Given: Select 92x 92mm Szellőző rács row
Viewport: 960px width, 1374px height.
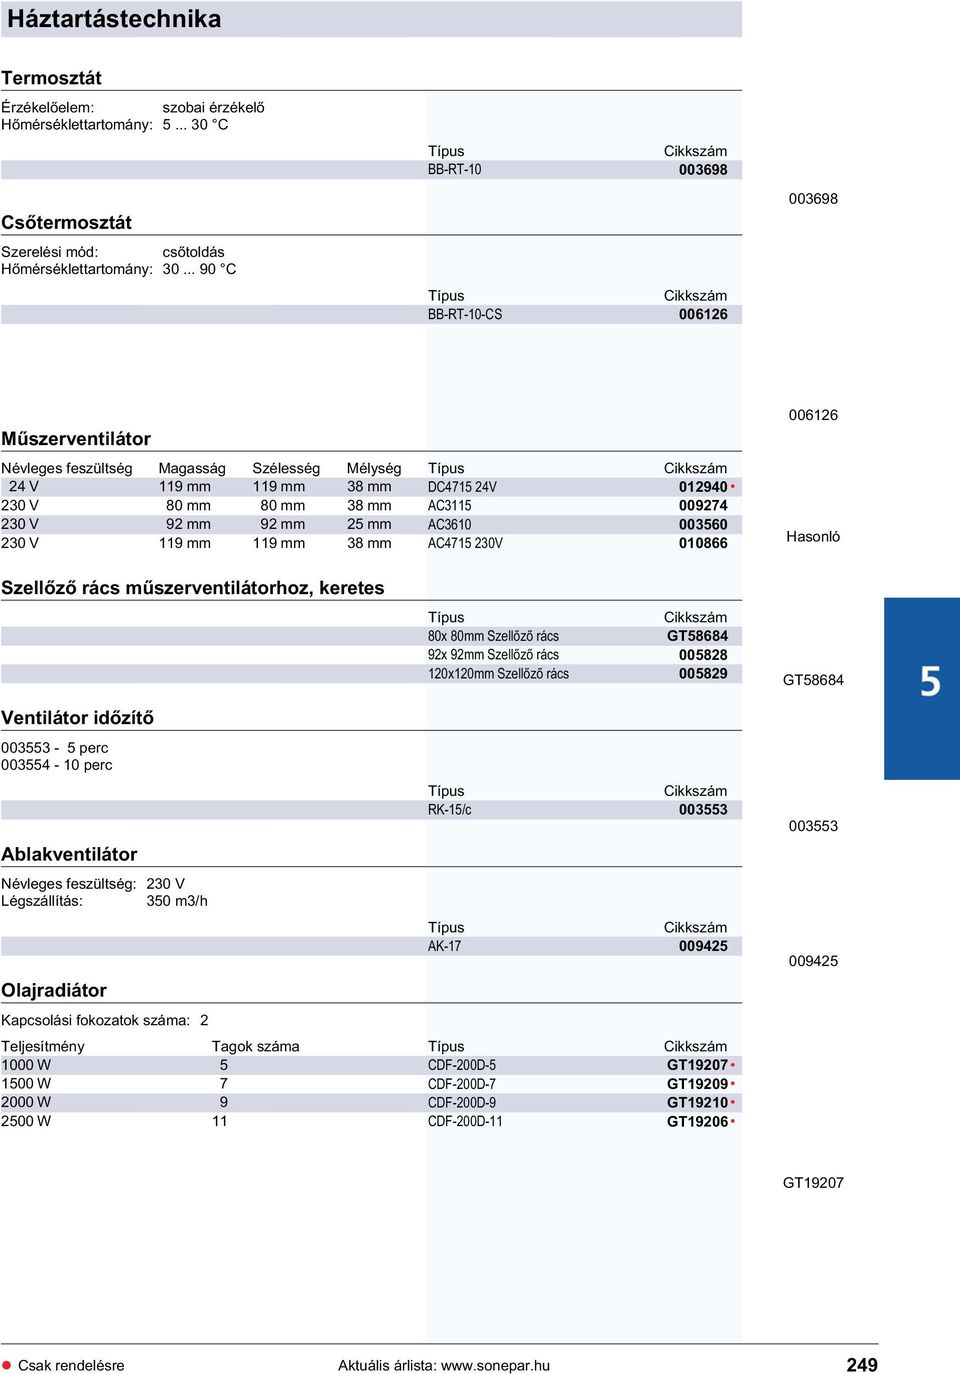Looking at the screenshot, I should (x=371, y=655).
